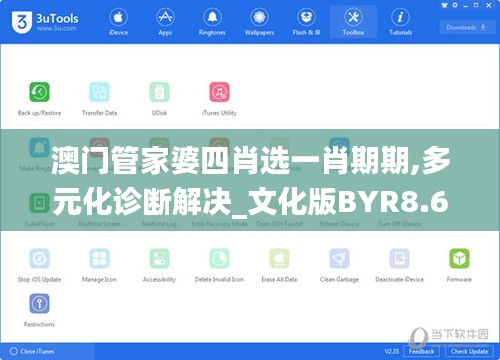The height and width of the screenshot is (360, 500).
Task: Launch iTunes Utility
Action: pyautogui.click(x=219, y=99)
